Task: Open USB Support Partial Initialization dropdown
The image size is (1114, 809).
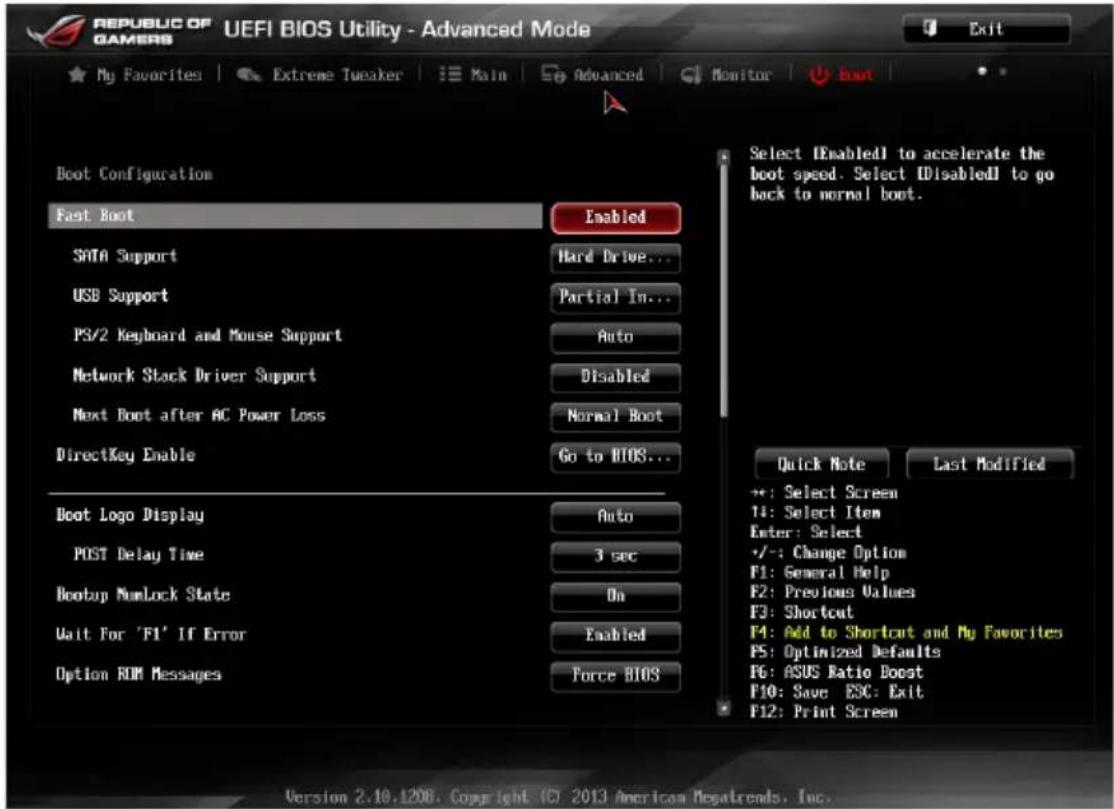Action: click(x=615, y=297)
